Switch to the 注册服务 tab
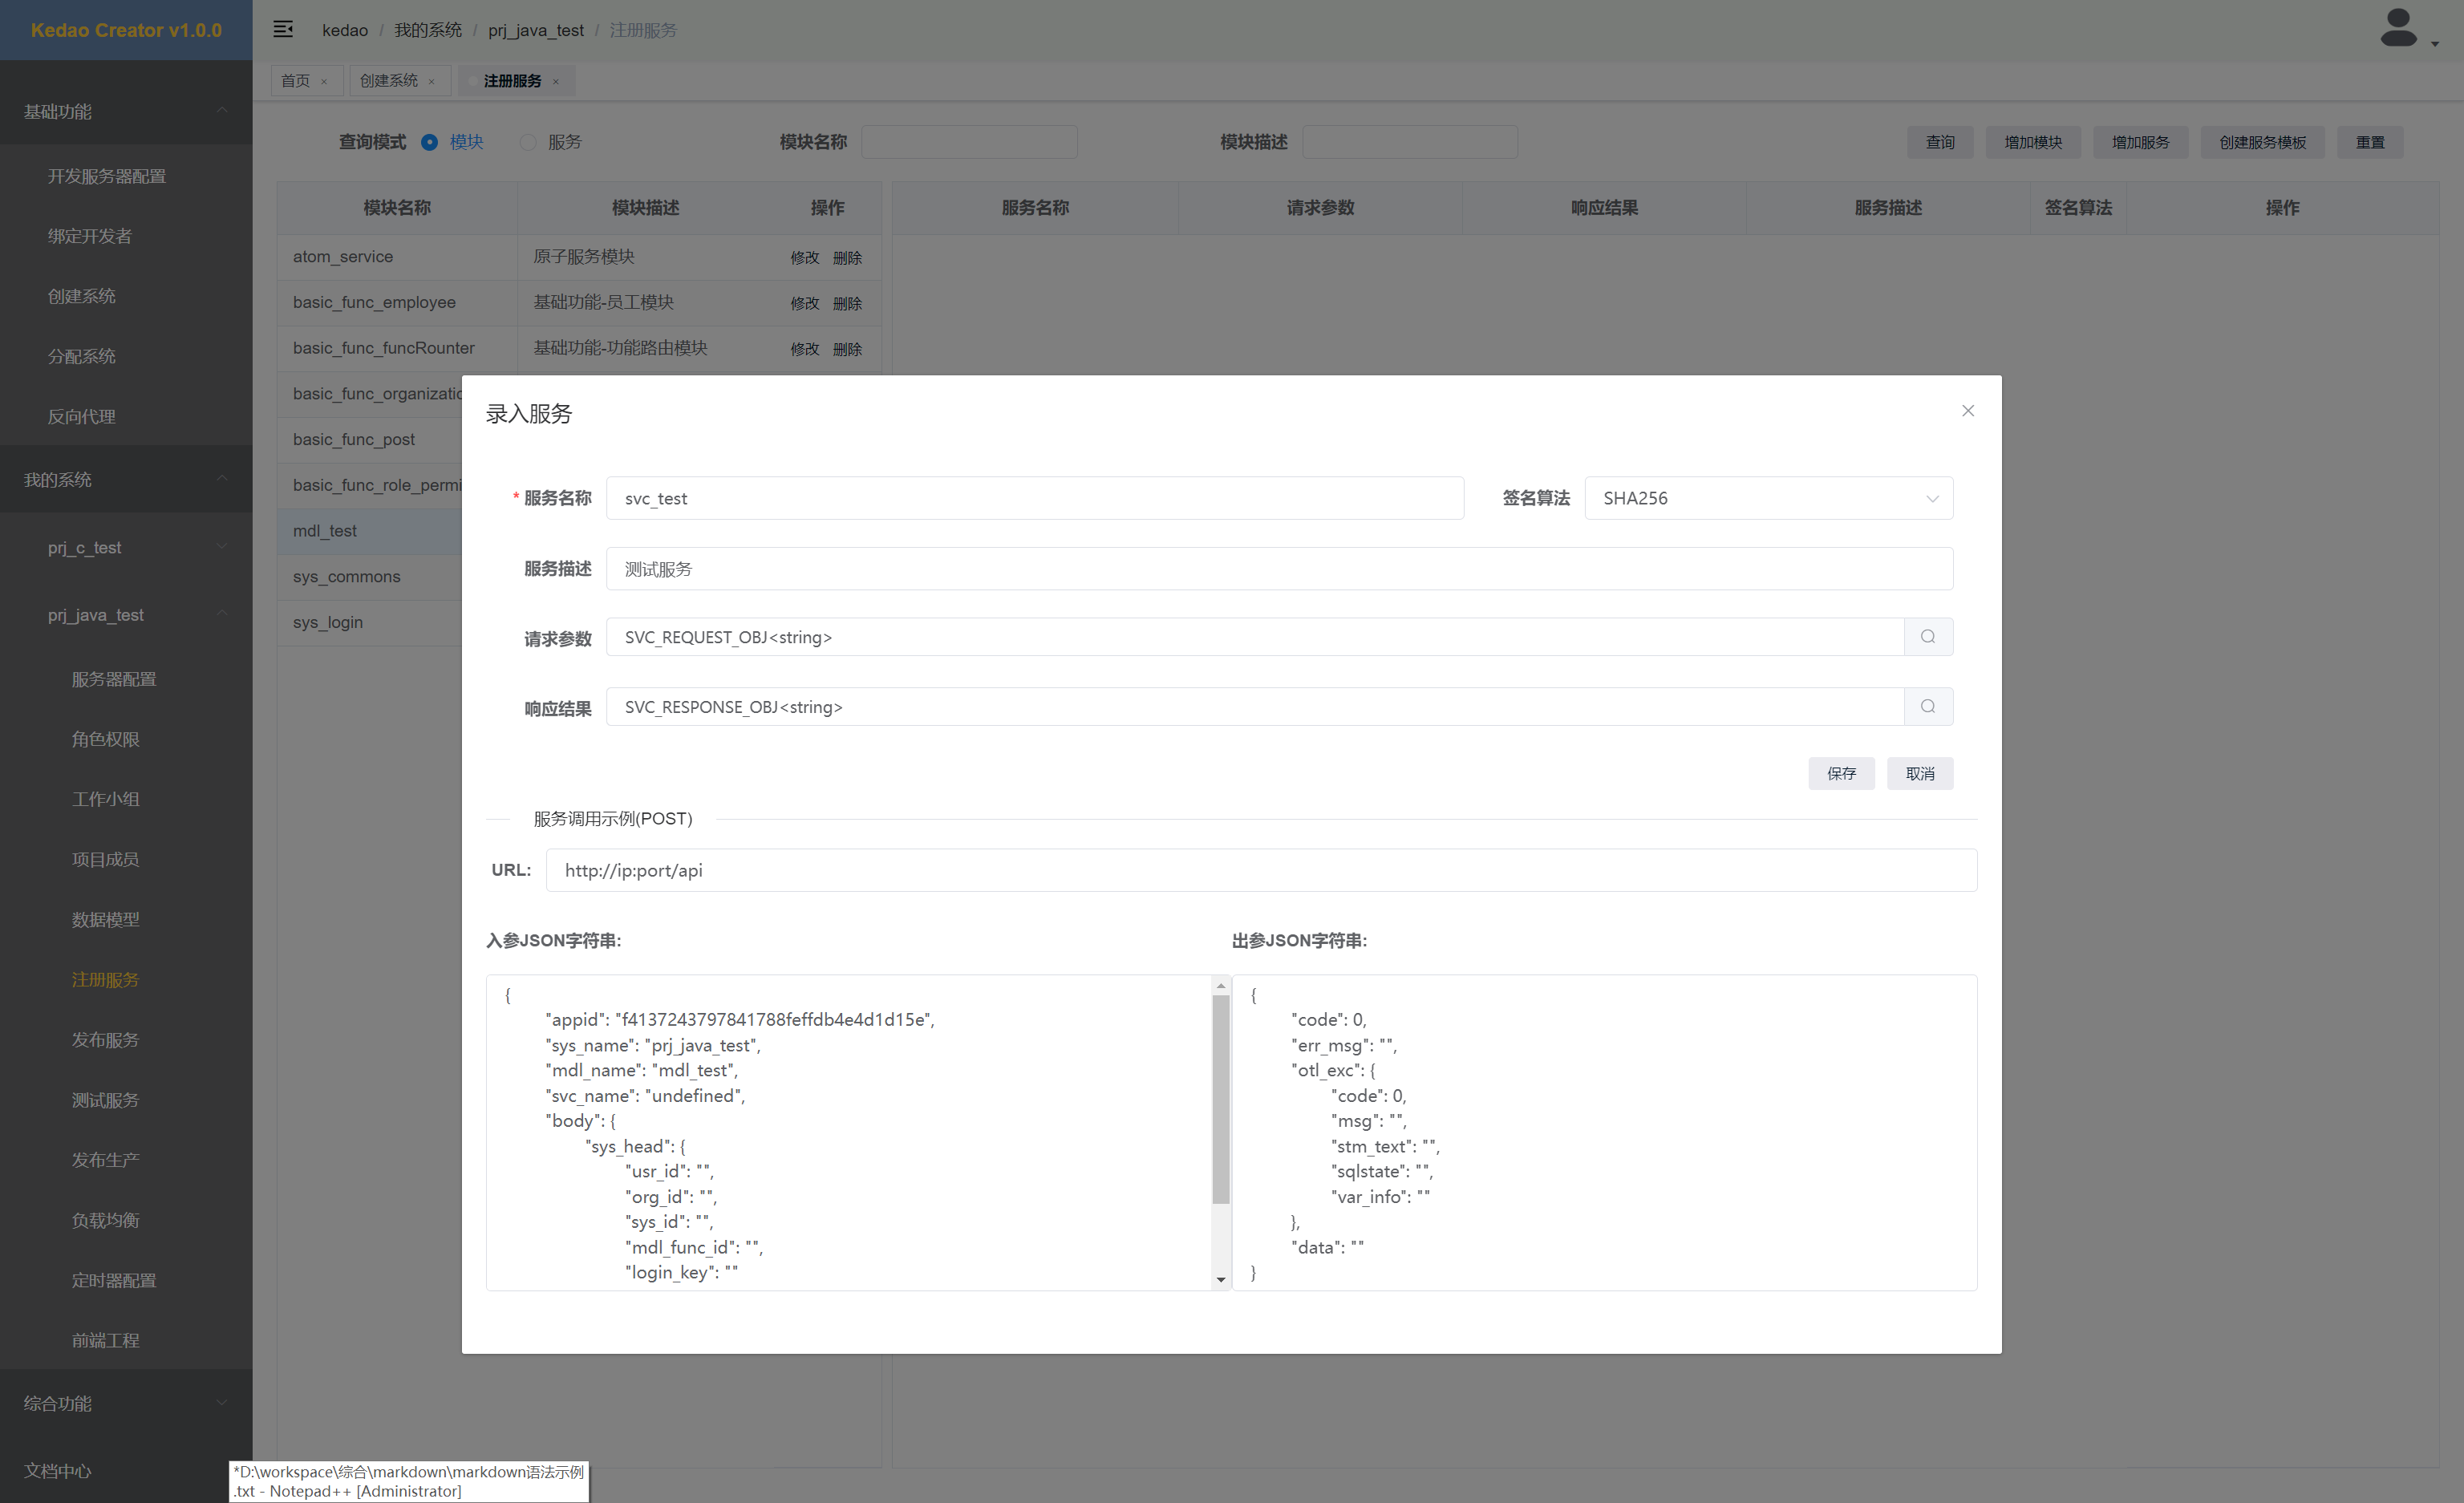Image resolution: width=2464 pixels, height=1503 pixels. tap(512, 81)
